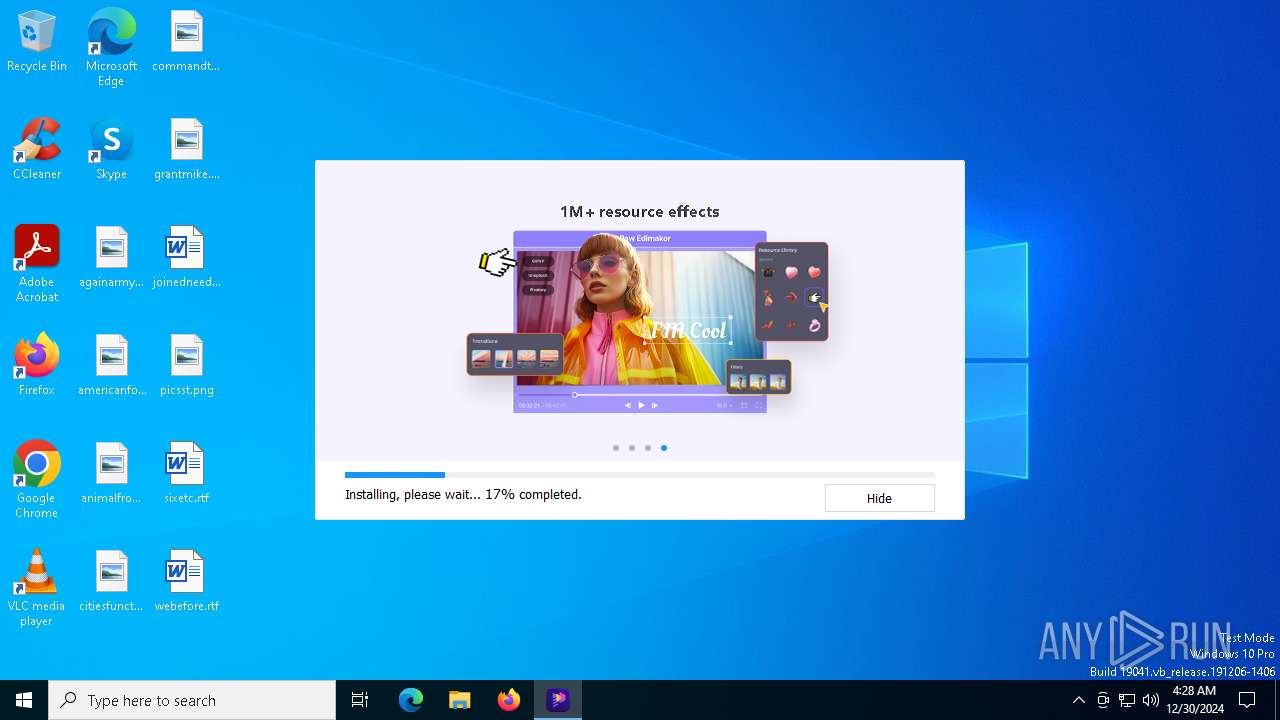
Task: Select the picsst.png file icon
Action: (x=186, y=366)
